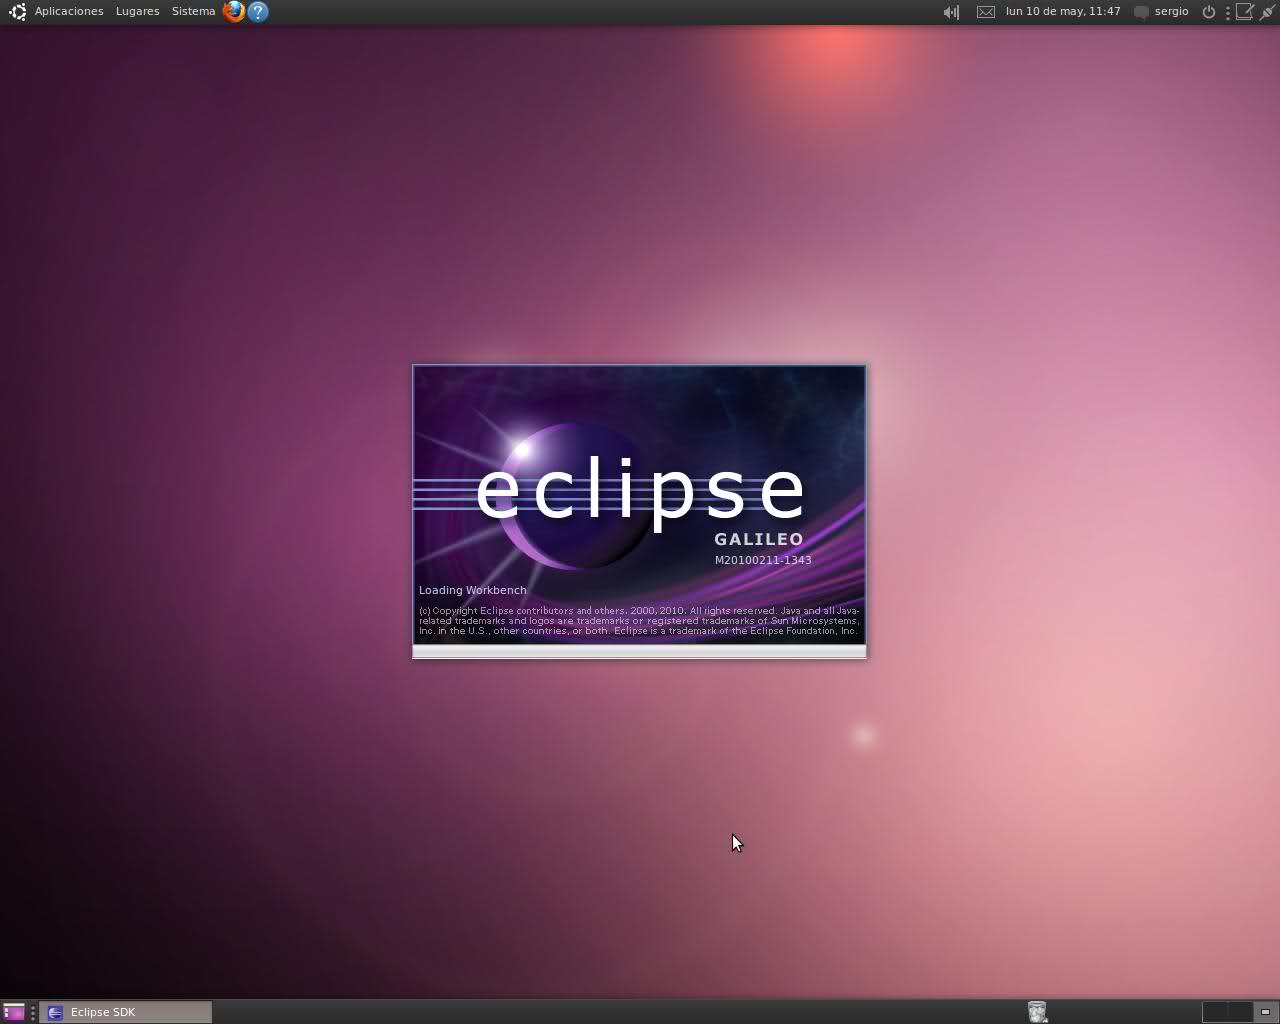The height and width of the screenshot is (1024, 1280).
Task: Open the mail envelope indicator
Action: pyautogui.click(x=986, y=12)
